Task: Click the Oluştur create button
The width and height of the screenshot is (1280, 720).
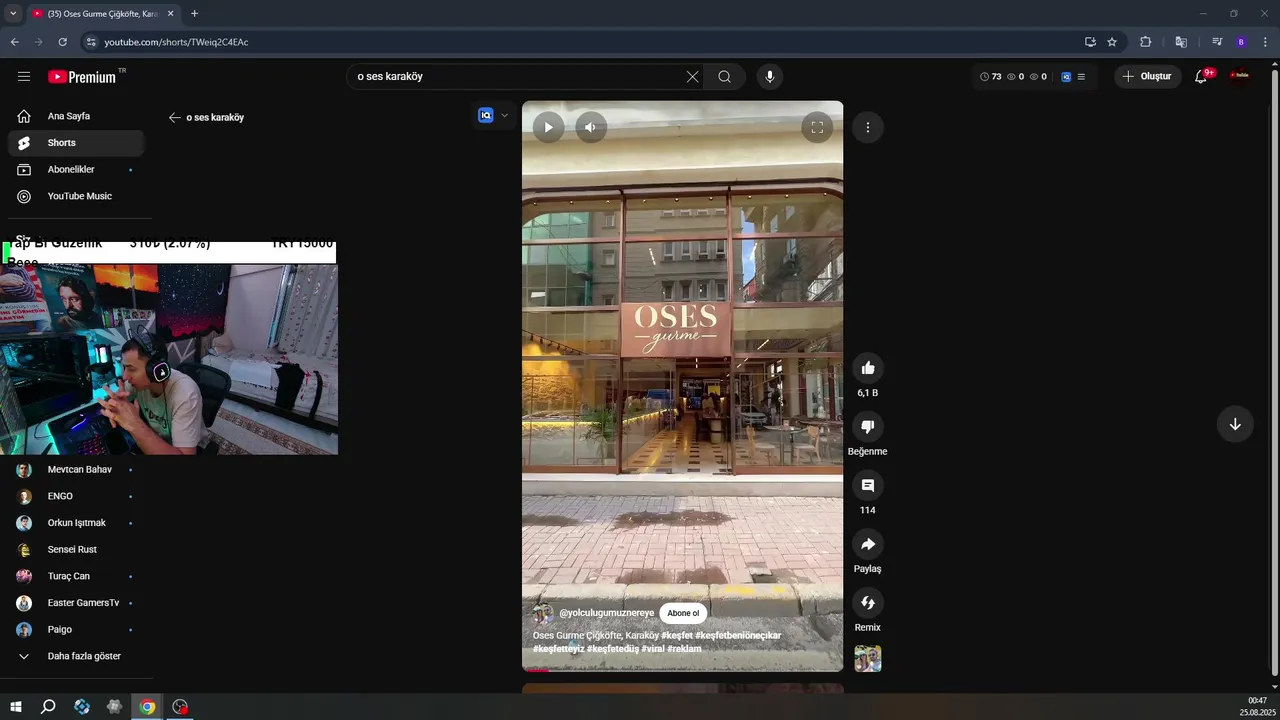Action: (x=1148, y=76)
